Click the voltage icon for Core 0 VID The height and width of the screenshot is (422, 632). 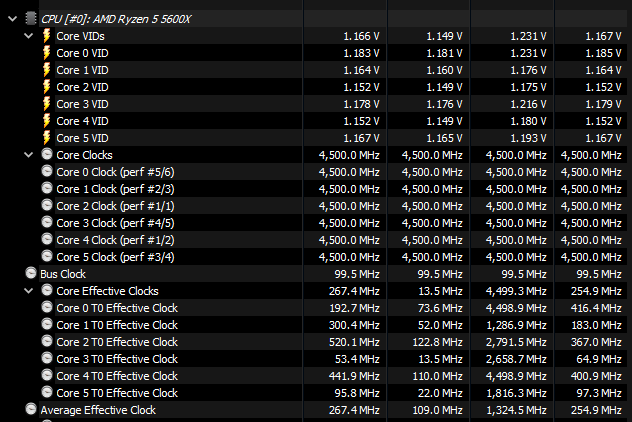pyautogui.click(x=47, y=53)
